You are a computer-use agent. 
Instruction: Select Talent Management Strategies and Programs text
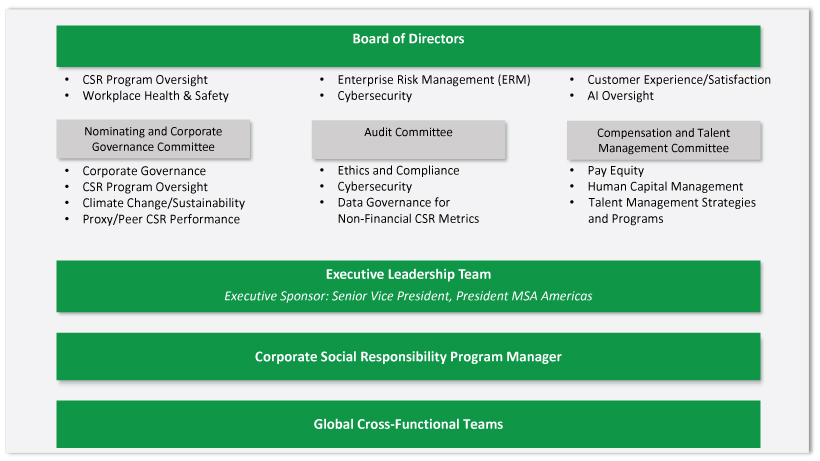pyautogui.click(x=671, y=210)
